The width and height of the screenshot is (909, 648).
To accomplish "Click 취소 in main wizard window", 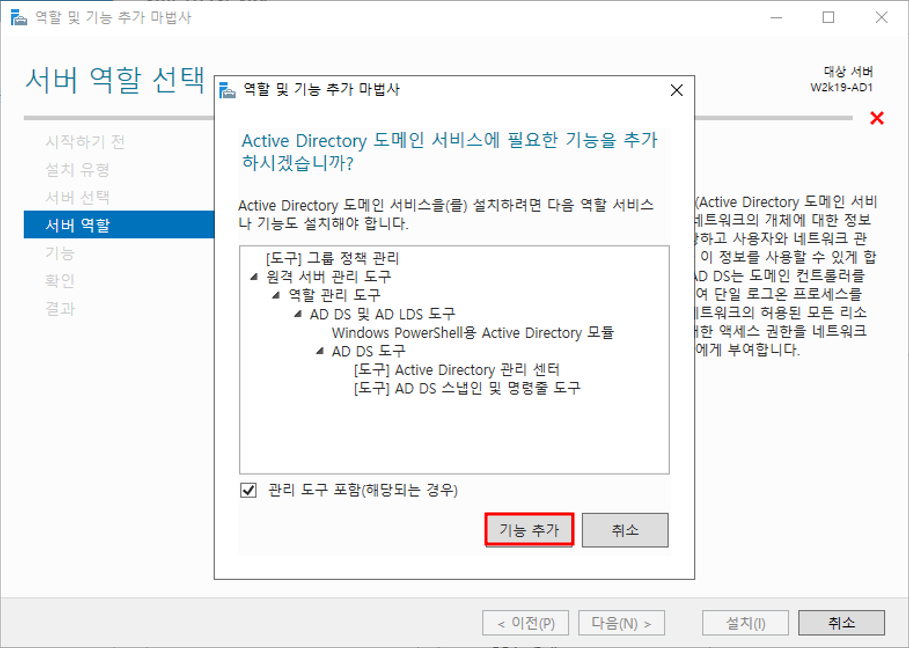I will click(x=842, y=623).
